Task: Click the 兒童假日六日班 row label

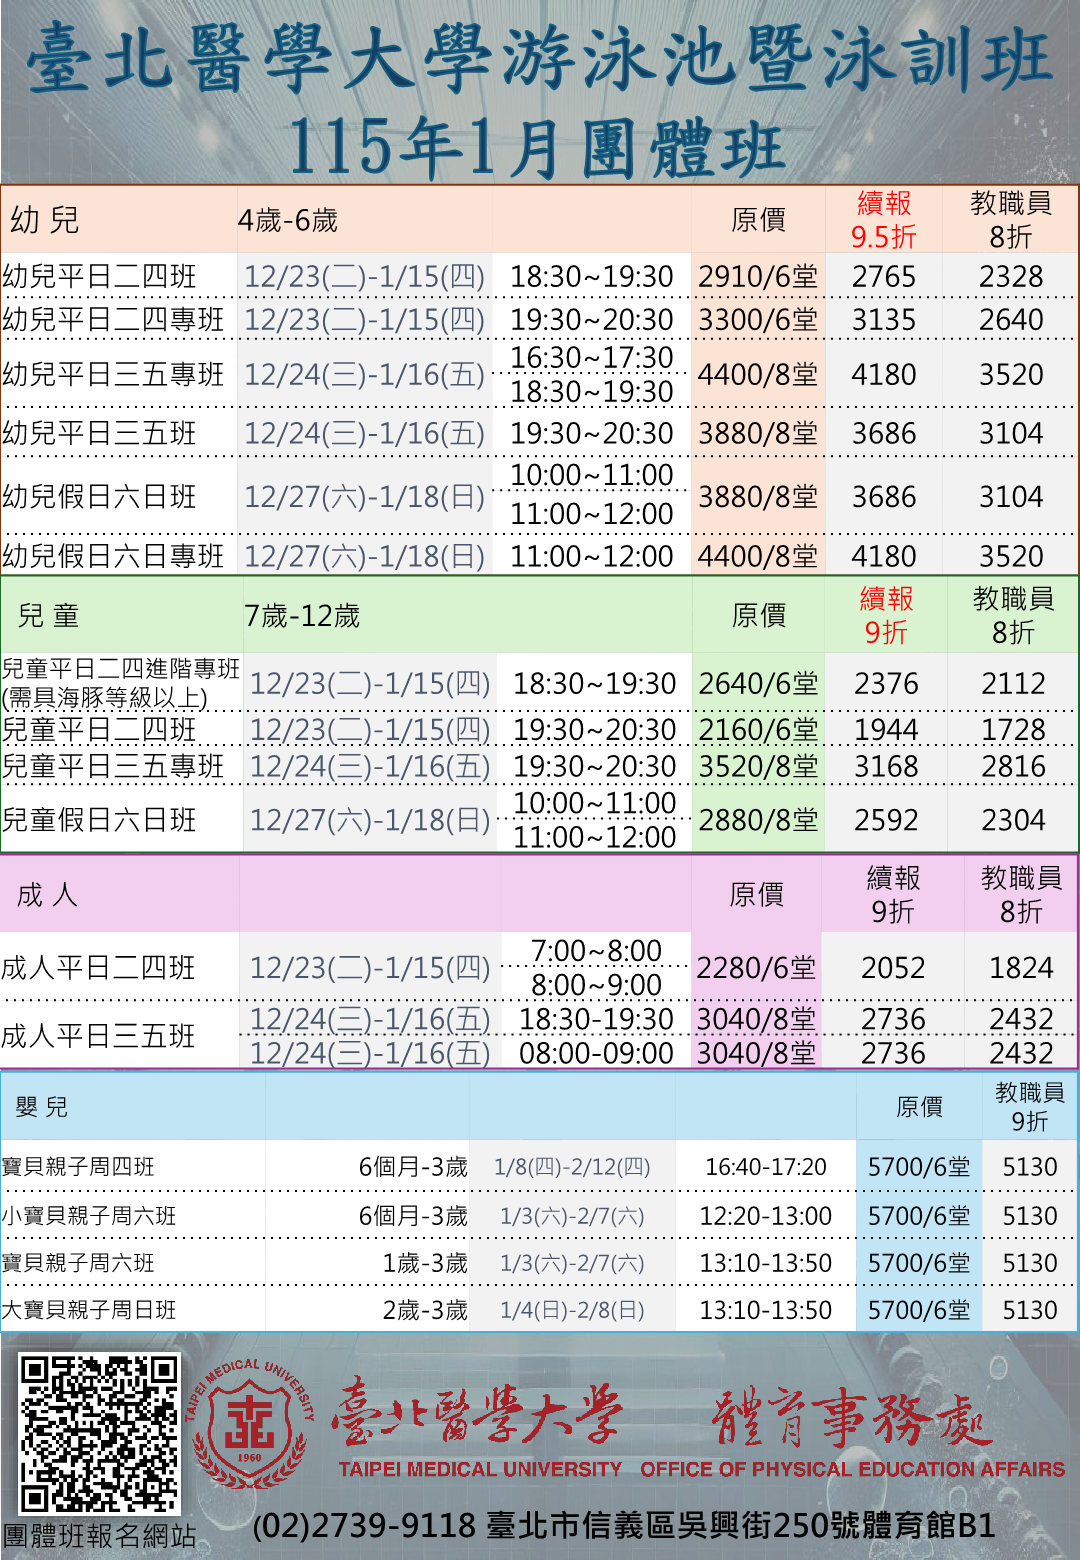Action: tap(99, 820)
